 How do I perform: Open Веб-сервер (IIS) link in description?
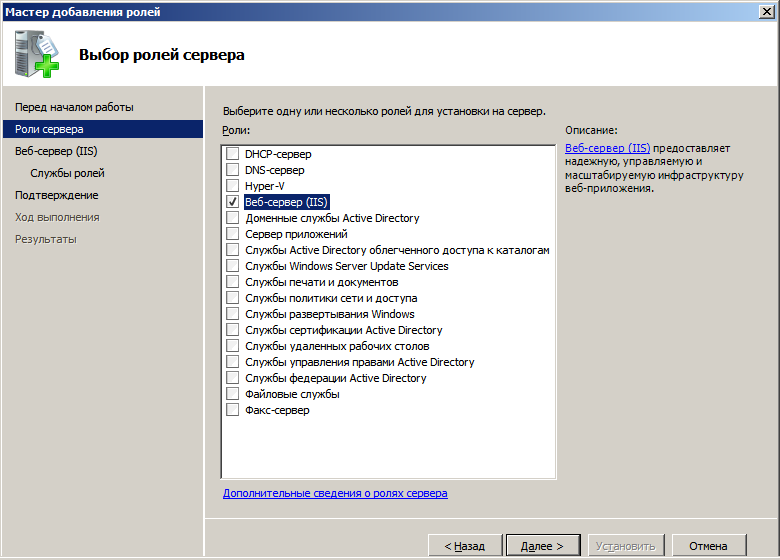607,148
